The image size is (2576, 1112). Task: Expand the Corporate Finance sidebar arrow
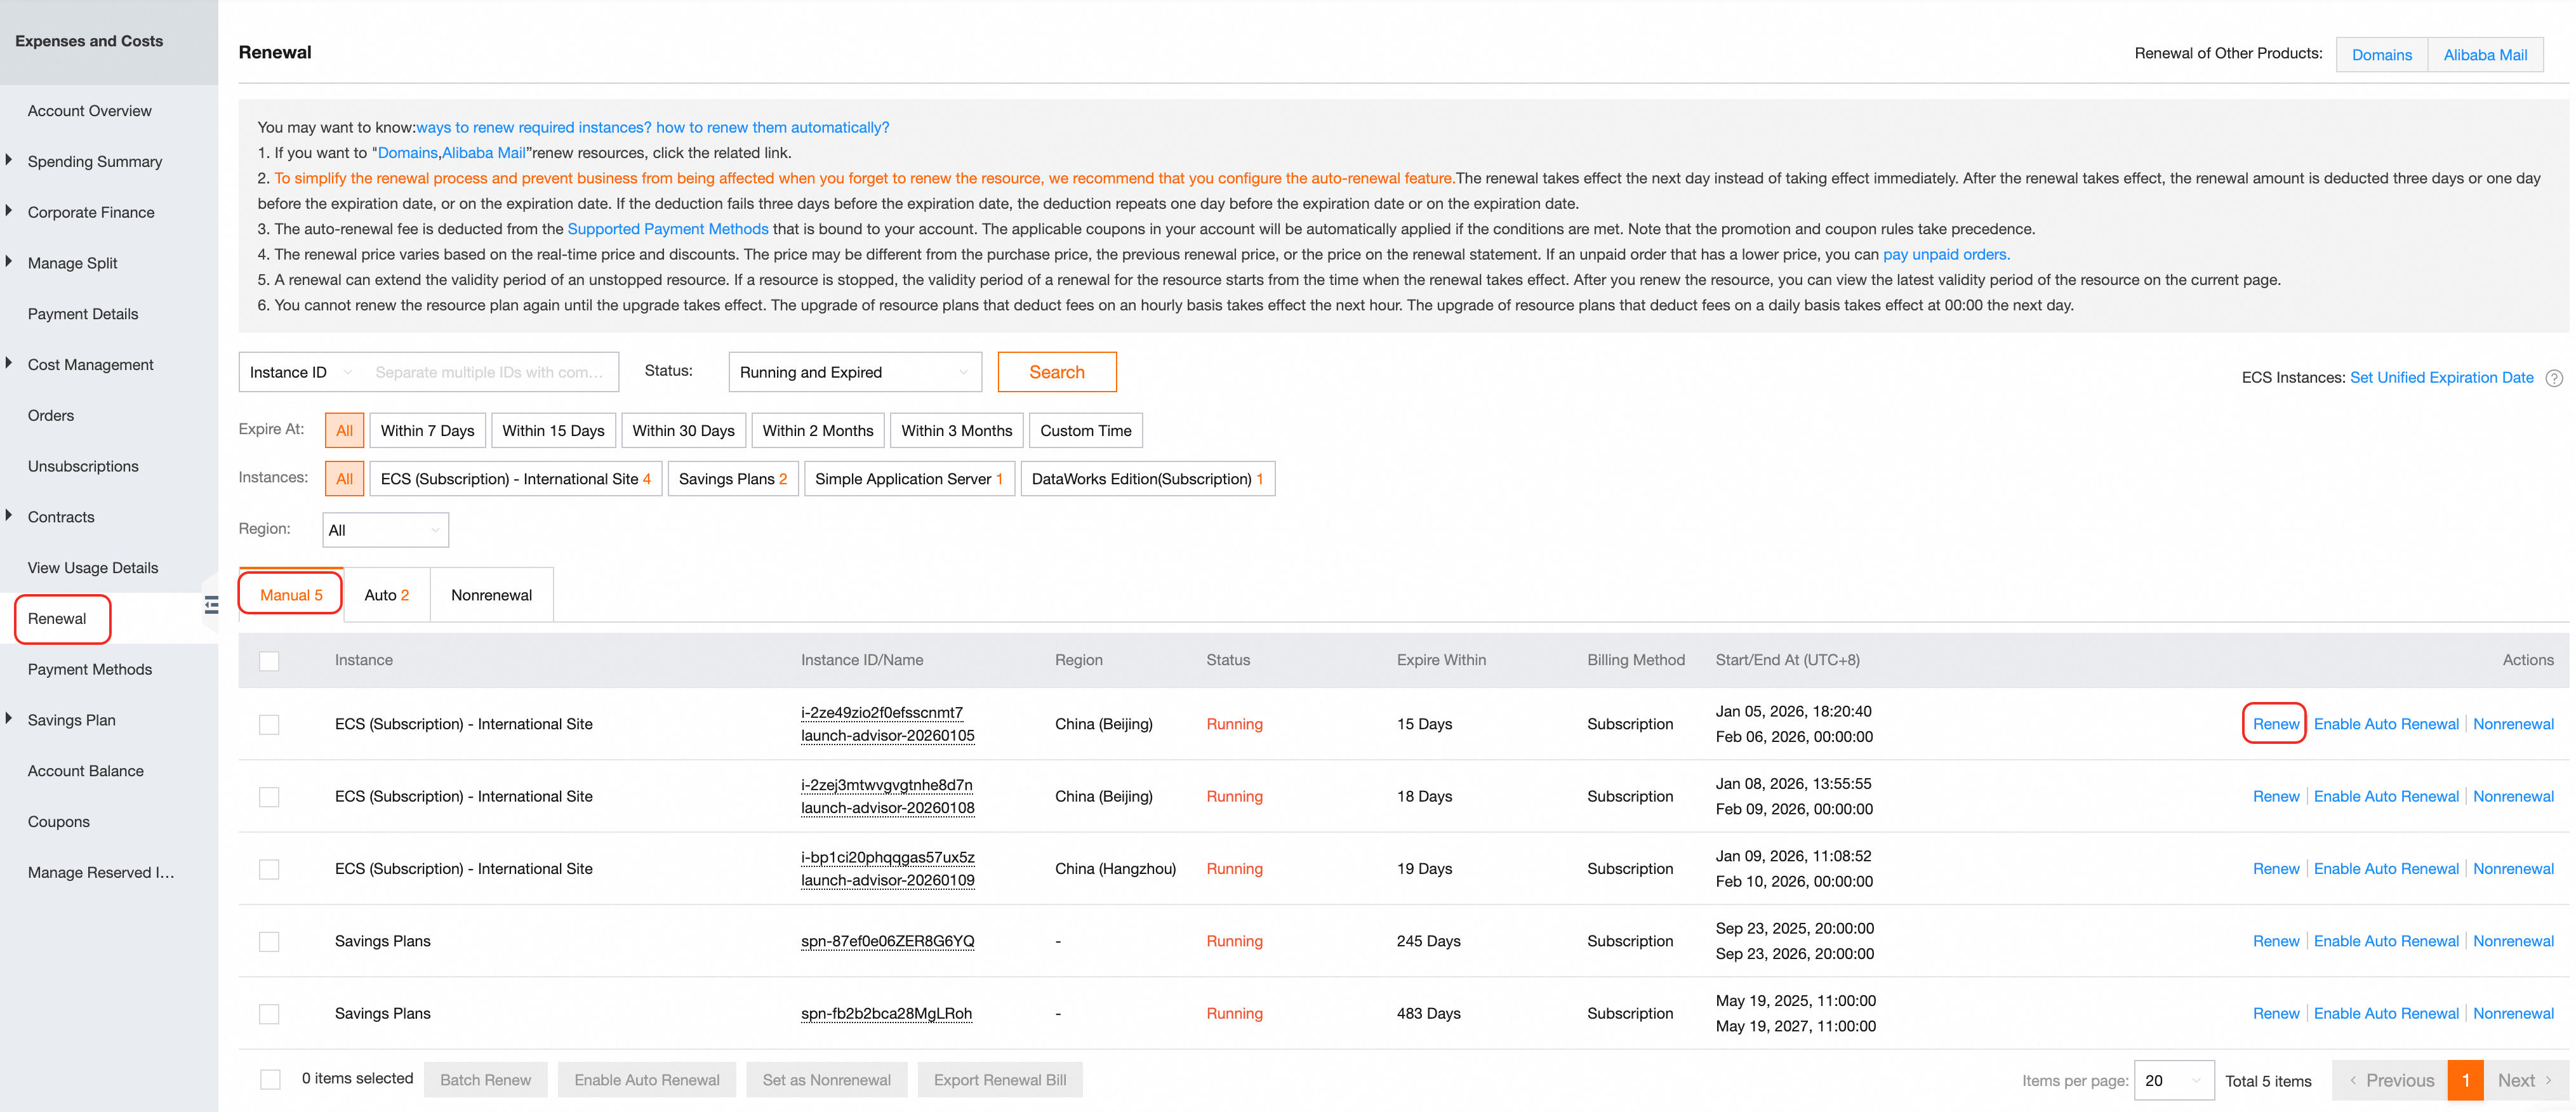[9, 211]
